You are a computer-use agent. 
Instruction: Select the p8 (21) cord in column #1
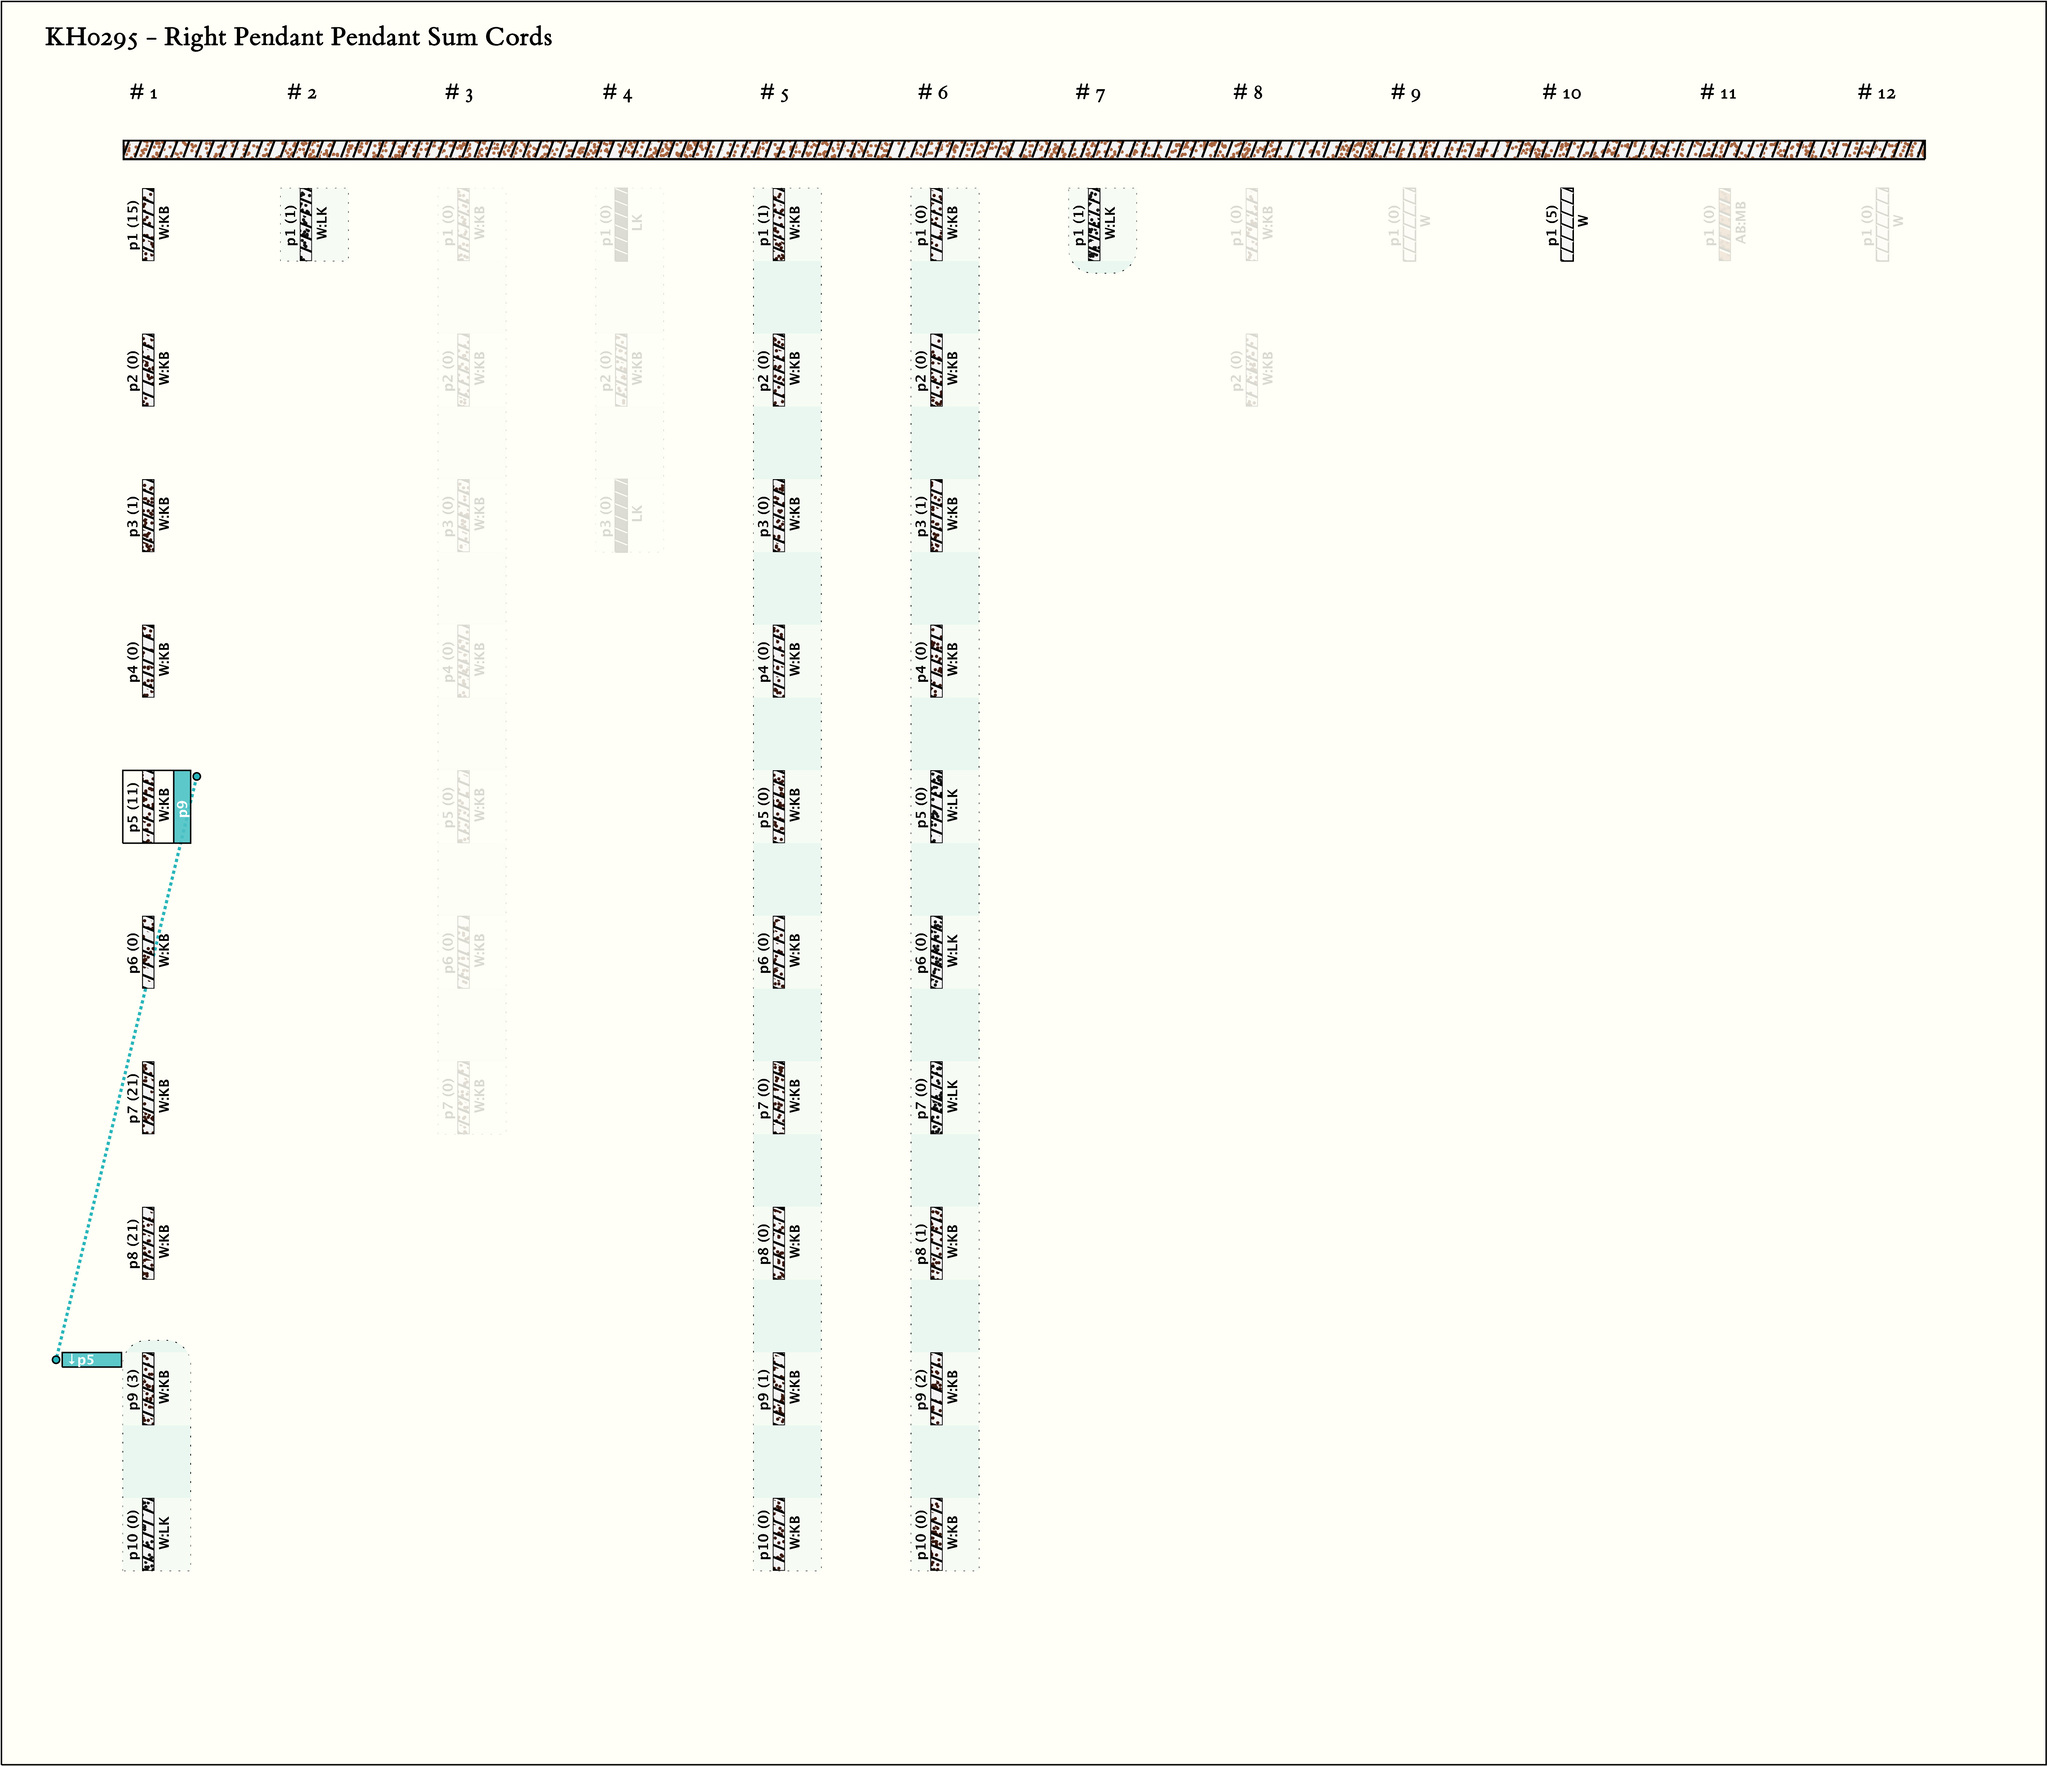(x=148, y=1243)
